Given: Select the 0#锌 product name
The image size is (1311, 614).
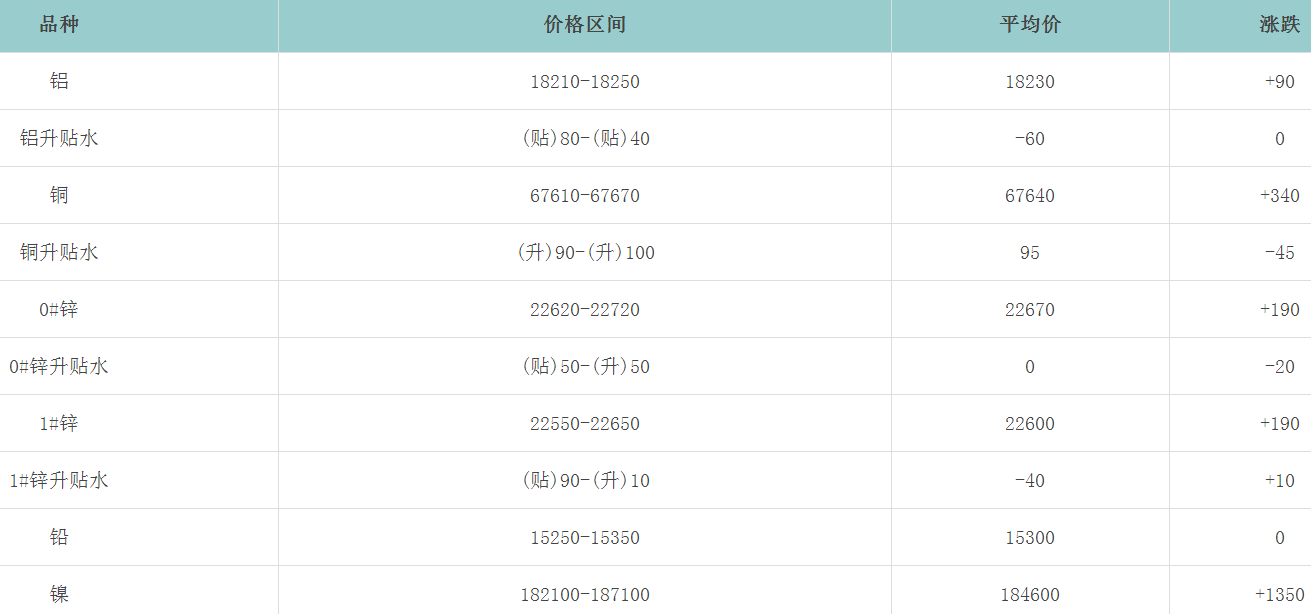Looking at the screenshot, I should pyautogui.click(x=59, y=309).
